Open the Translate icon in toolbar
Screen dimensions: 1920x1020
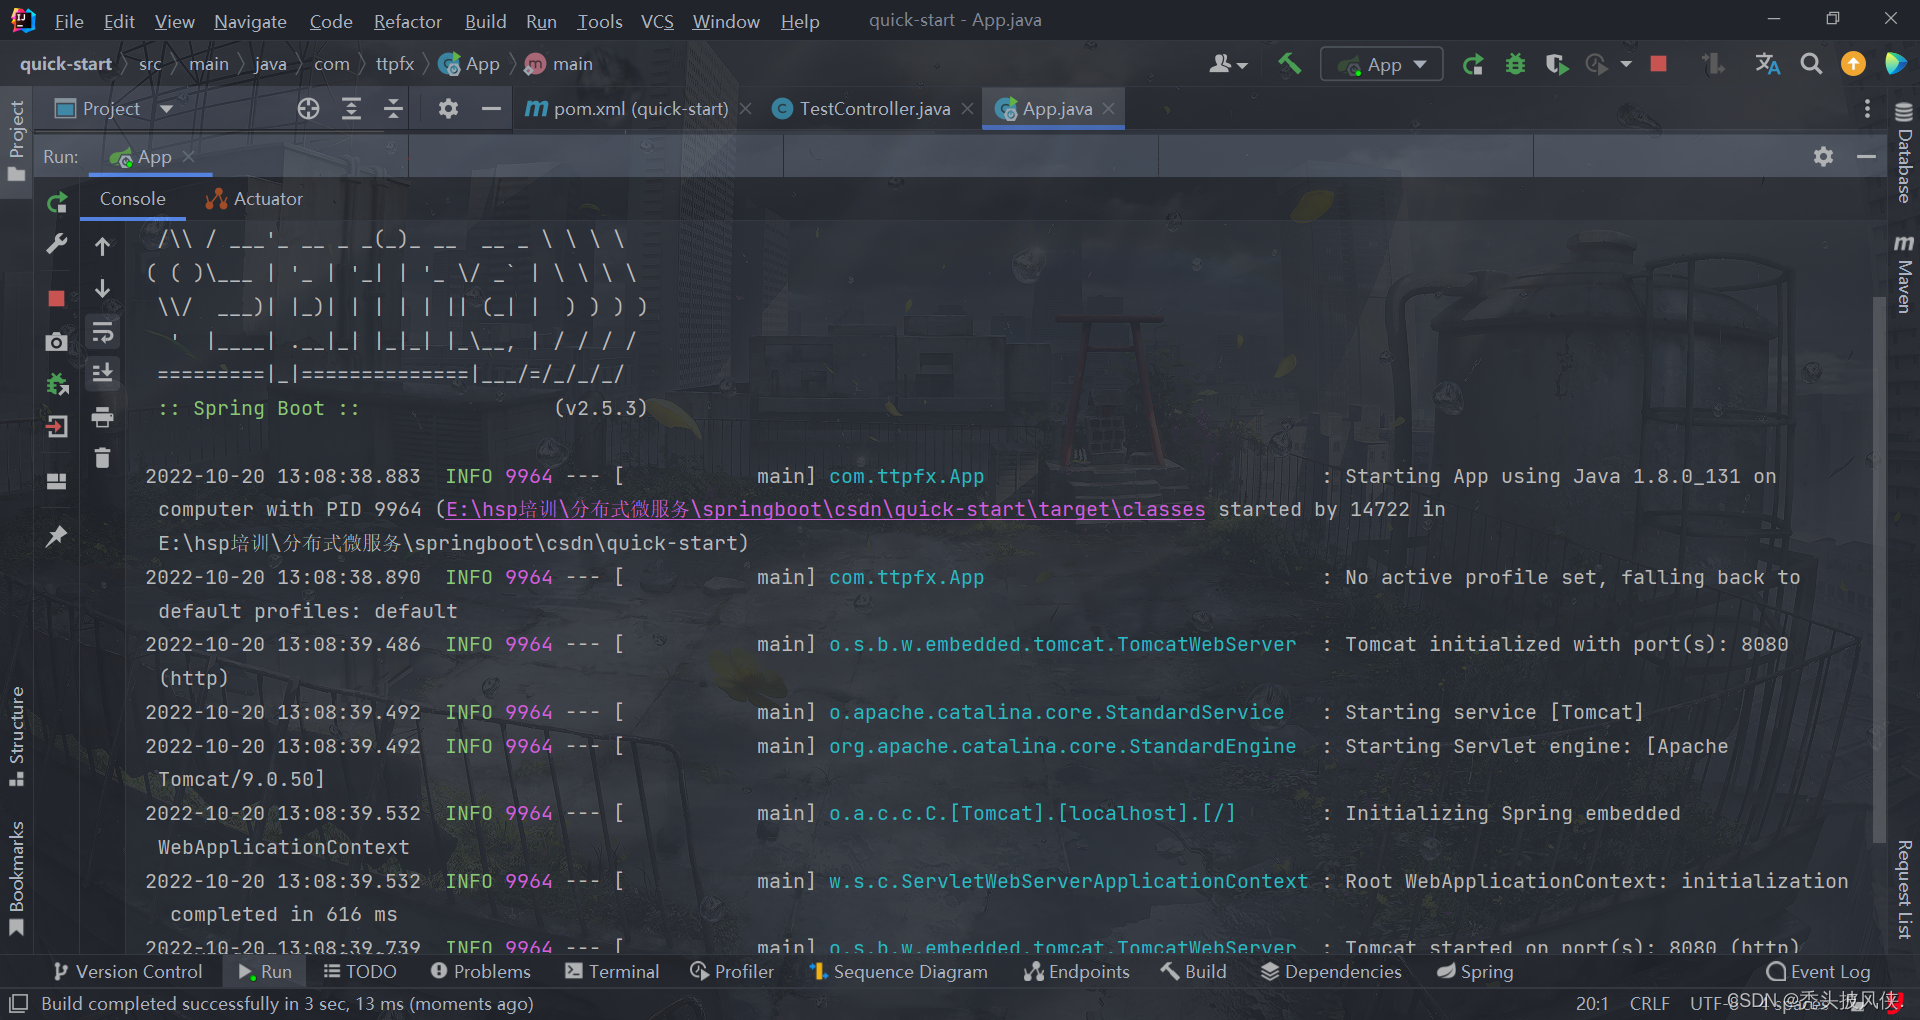[1767, 64]
